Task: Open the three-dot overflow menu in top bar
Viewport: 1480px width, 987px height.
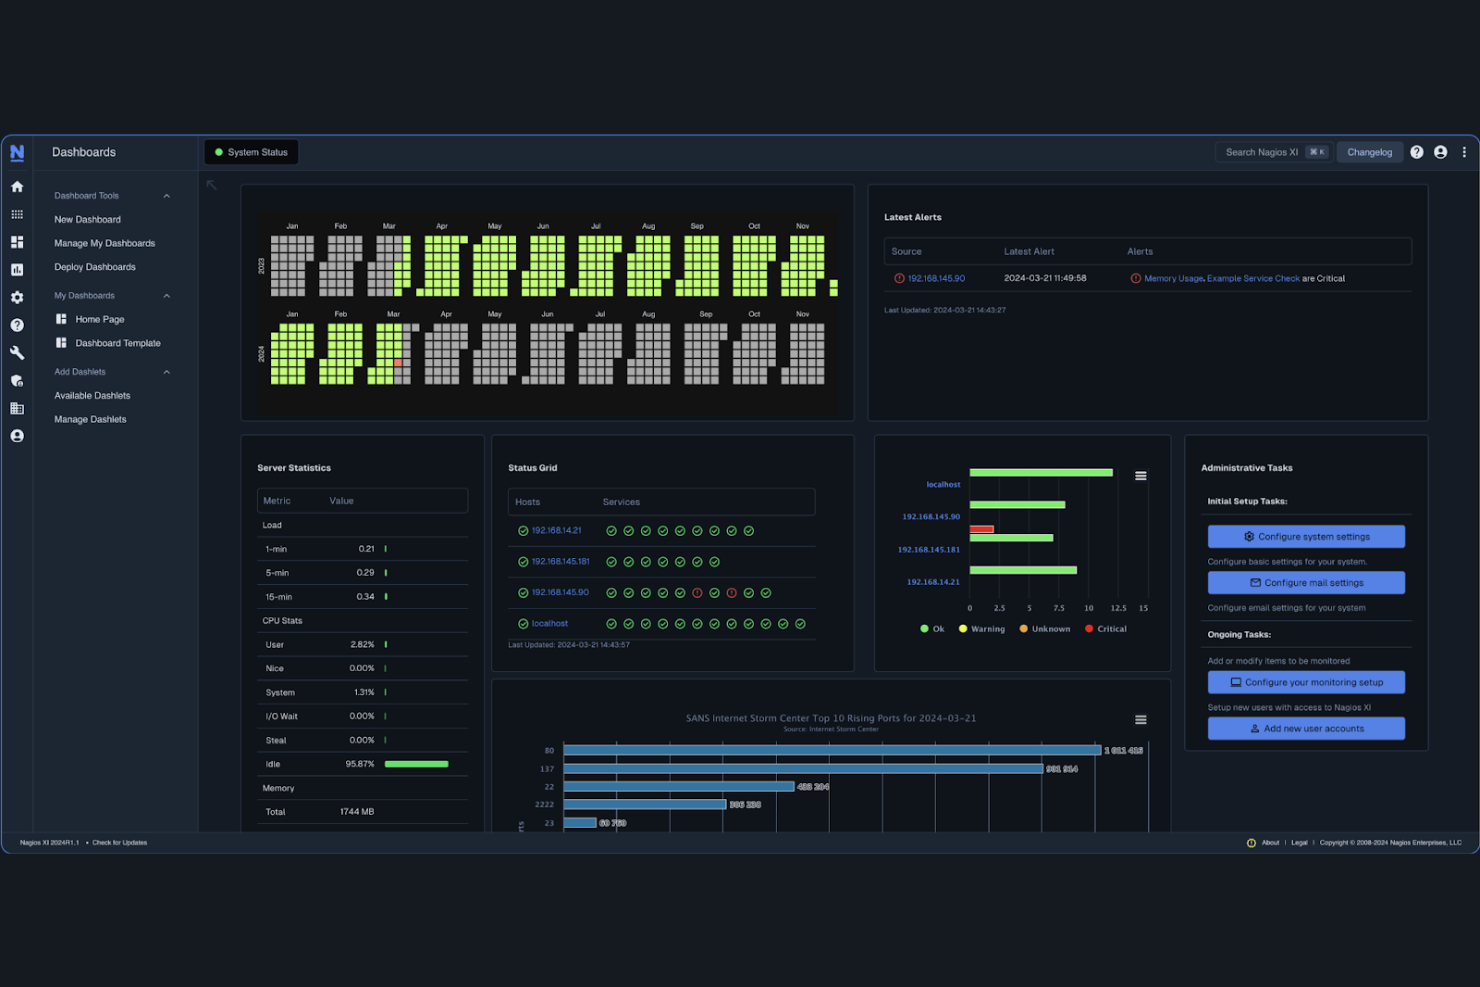Action: click(1464, 152)
